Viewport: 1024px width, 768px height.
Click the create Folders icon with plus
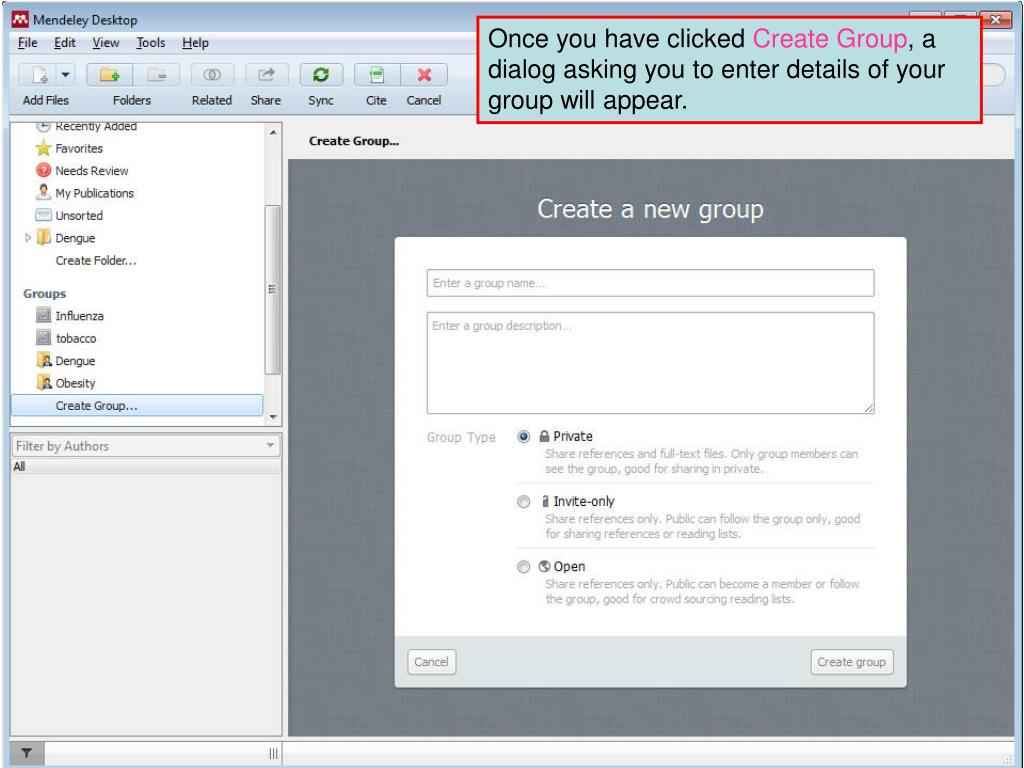click(109, 75)
